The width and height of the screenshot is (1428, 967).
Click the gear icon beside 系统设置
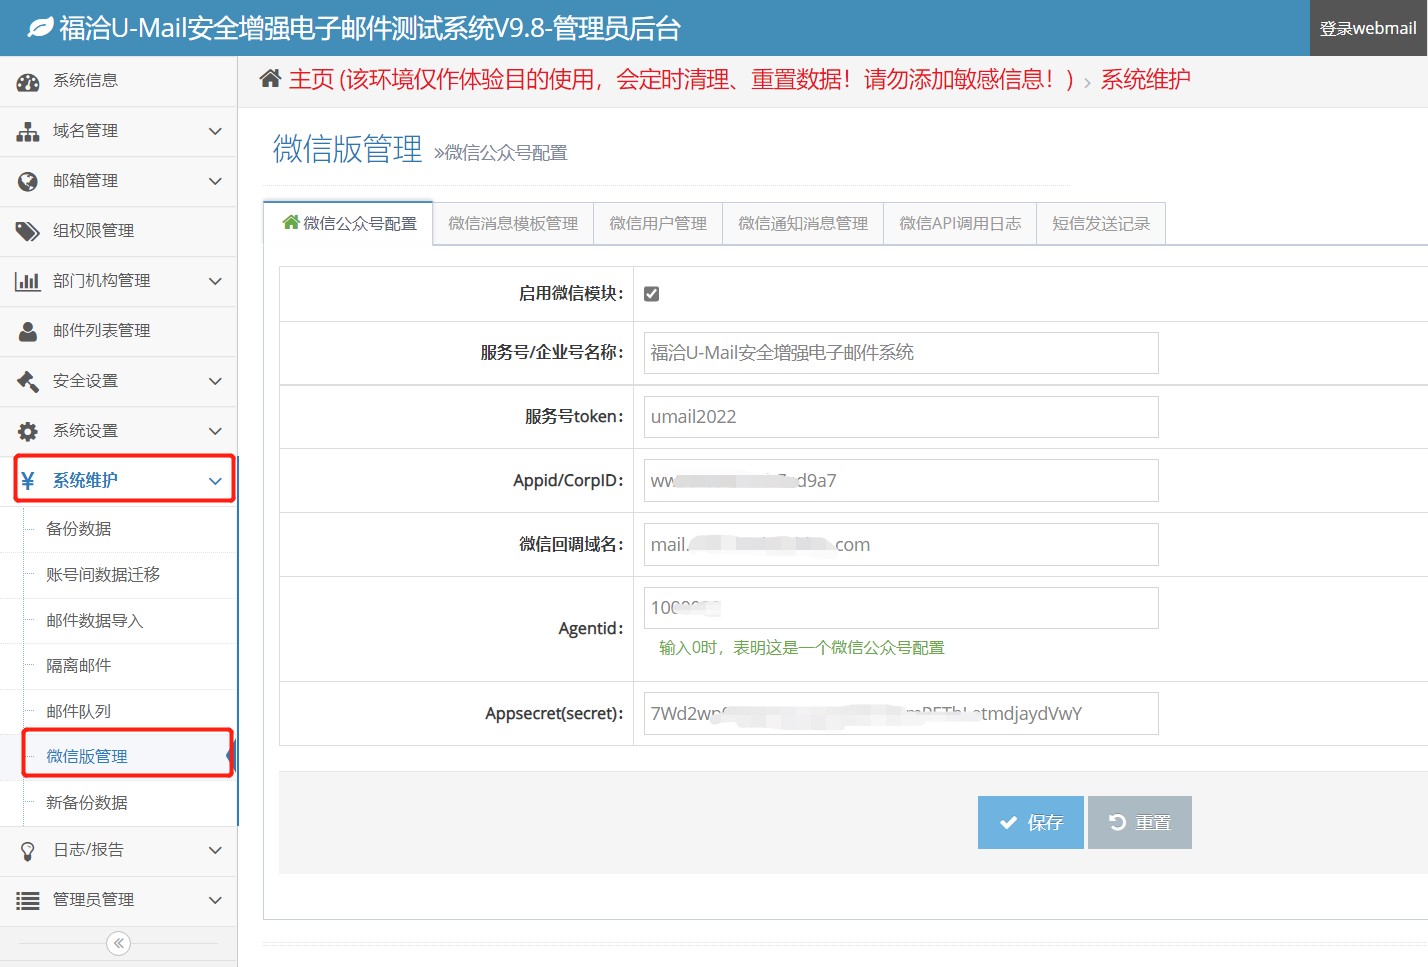[28, 432]
